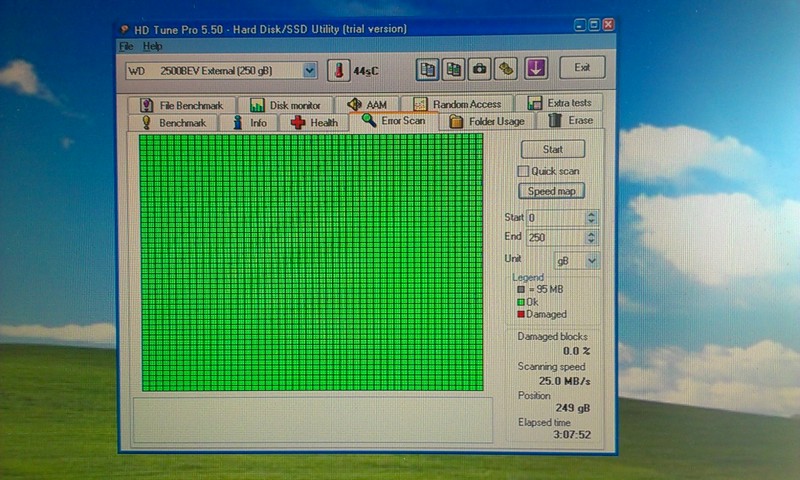Image resolution: width=800 pixels, height=480 pixels.
Task: Click the 3:07:52 elapsed time value
Action: 572,435
